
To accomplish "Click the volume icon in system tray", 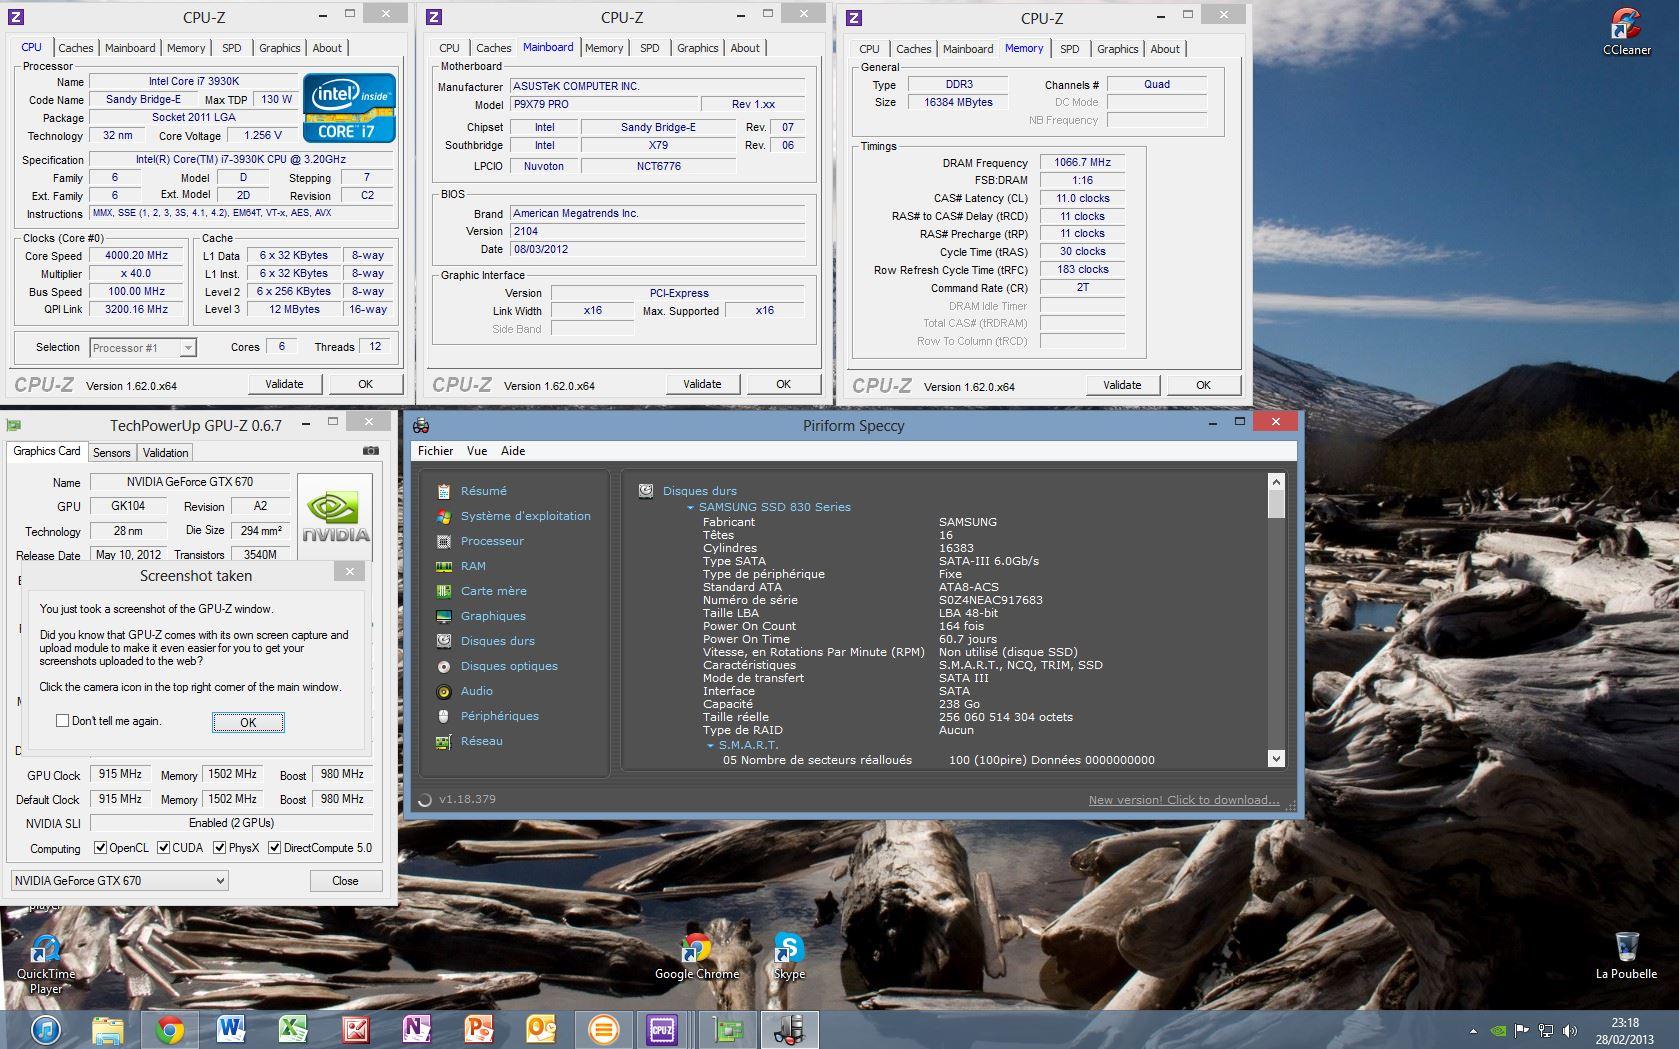I will 1570,1031.
